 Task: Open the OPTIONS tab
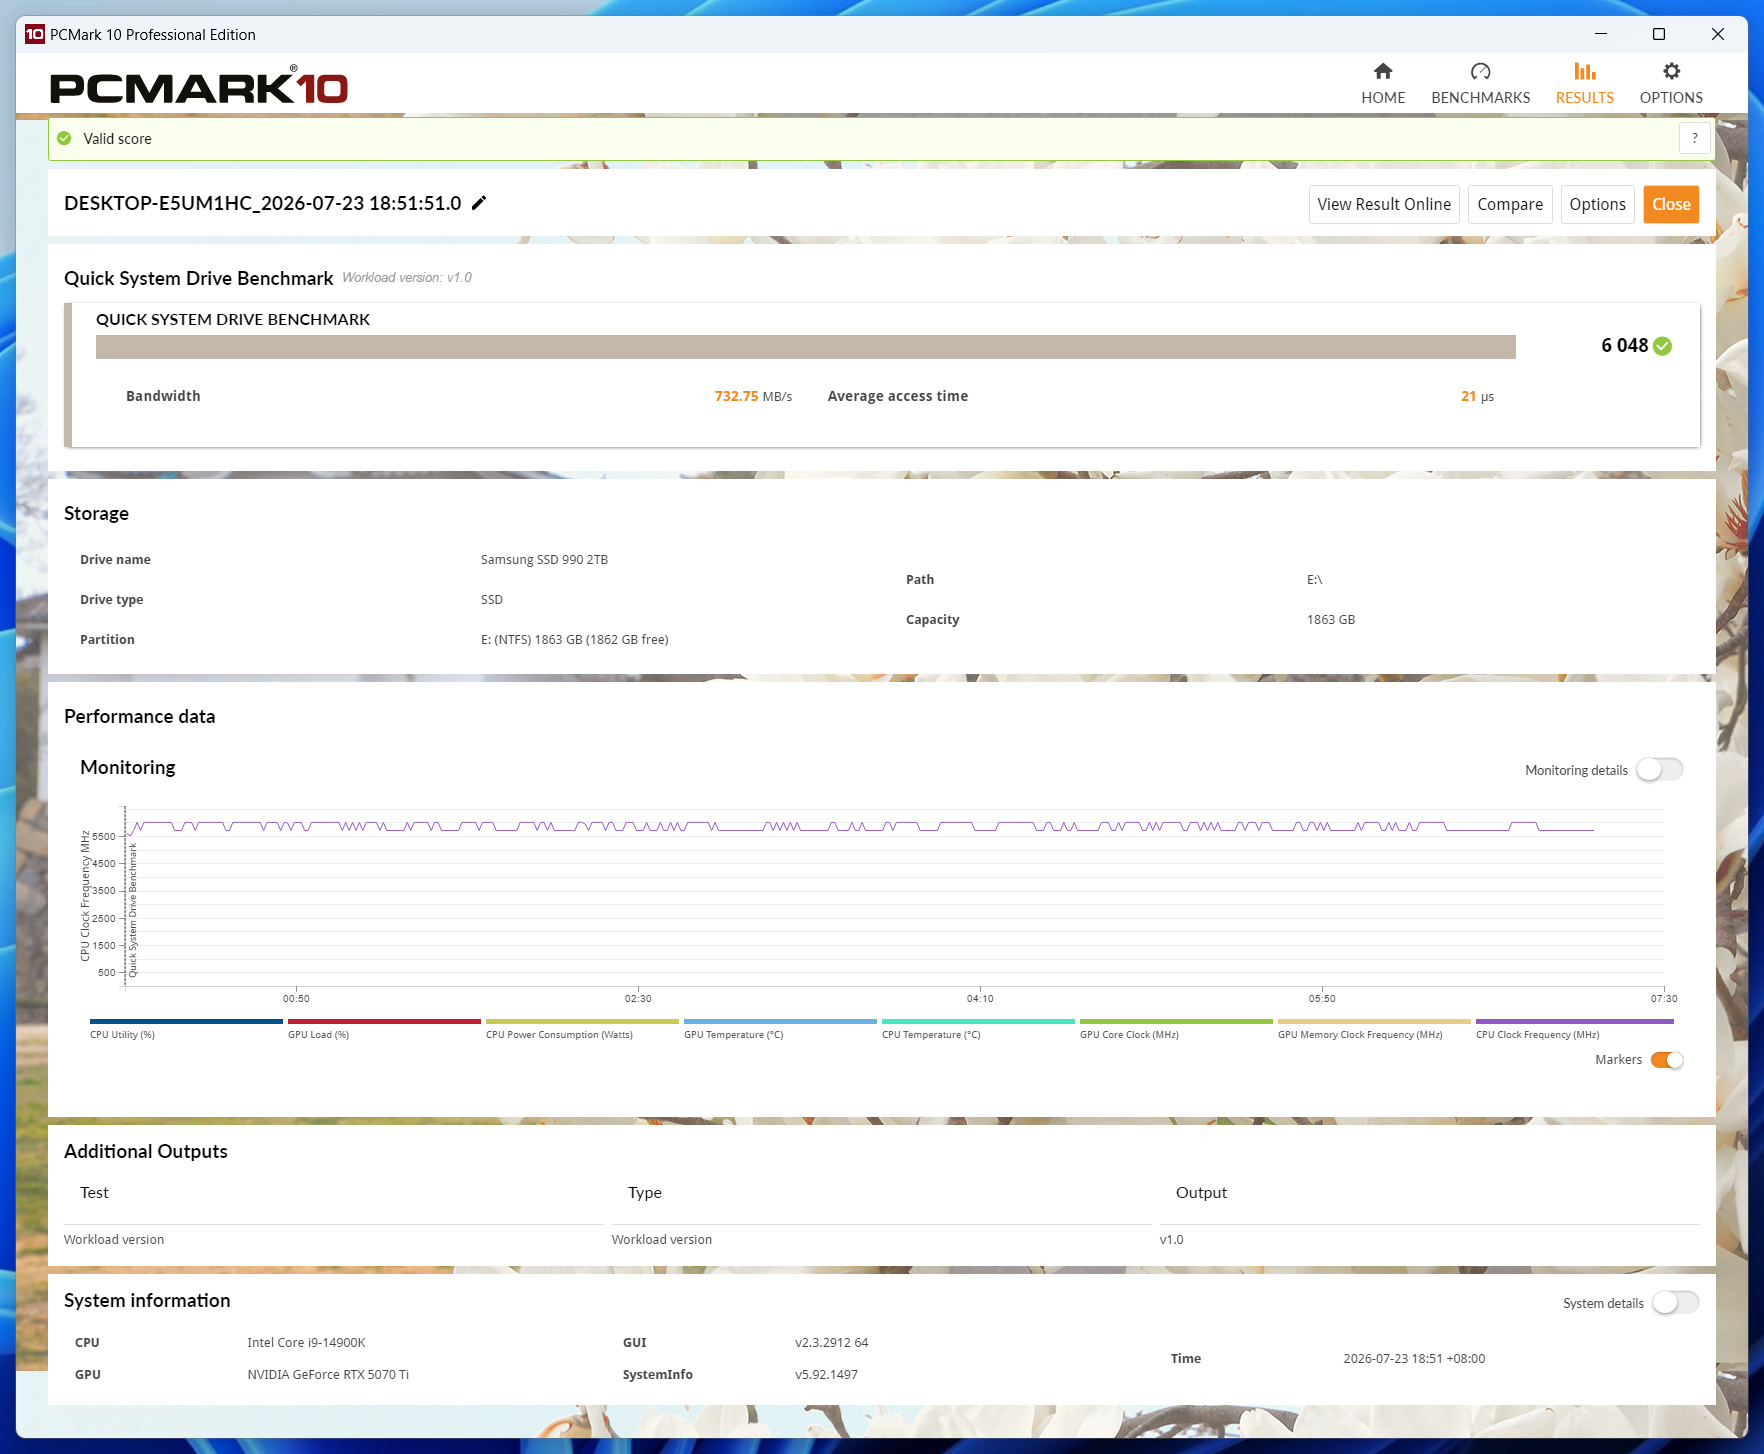point(1671,84)
